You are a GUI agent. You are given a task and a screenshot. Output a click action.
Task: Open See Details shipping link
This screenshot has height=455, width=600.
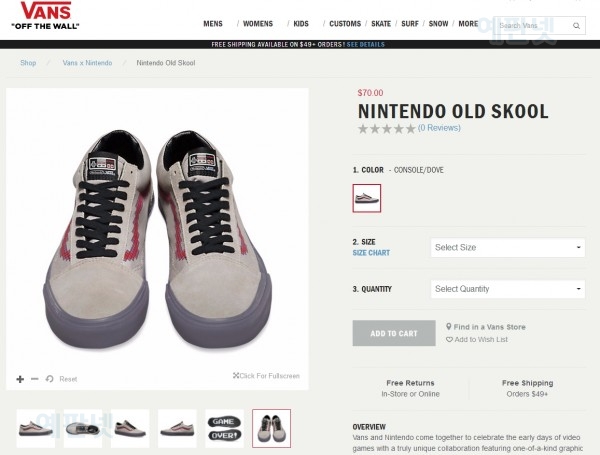[x=365, y=44]
